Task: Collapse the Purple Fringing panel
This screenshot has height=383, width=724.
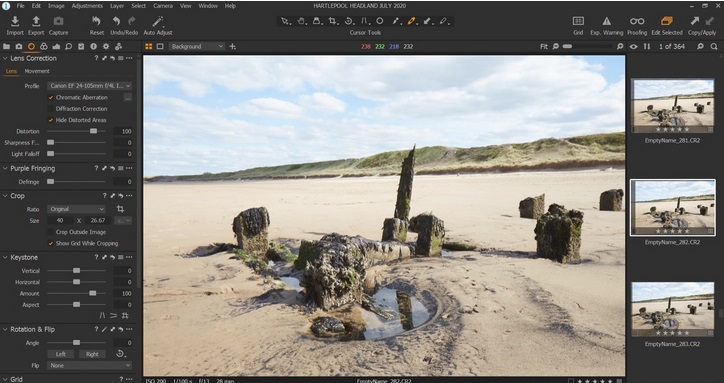Action: 6,169
